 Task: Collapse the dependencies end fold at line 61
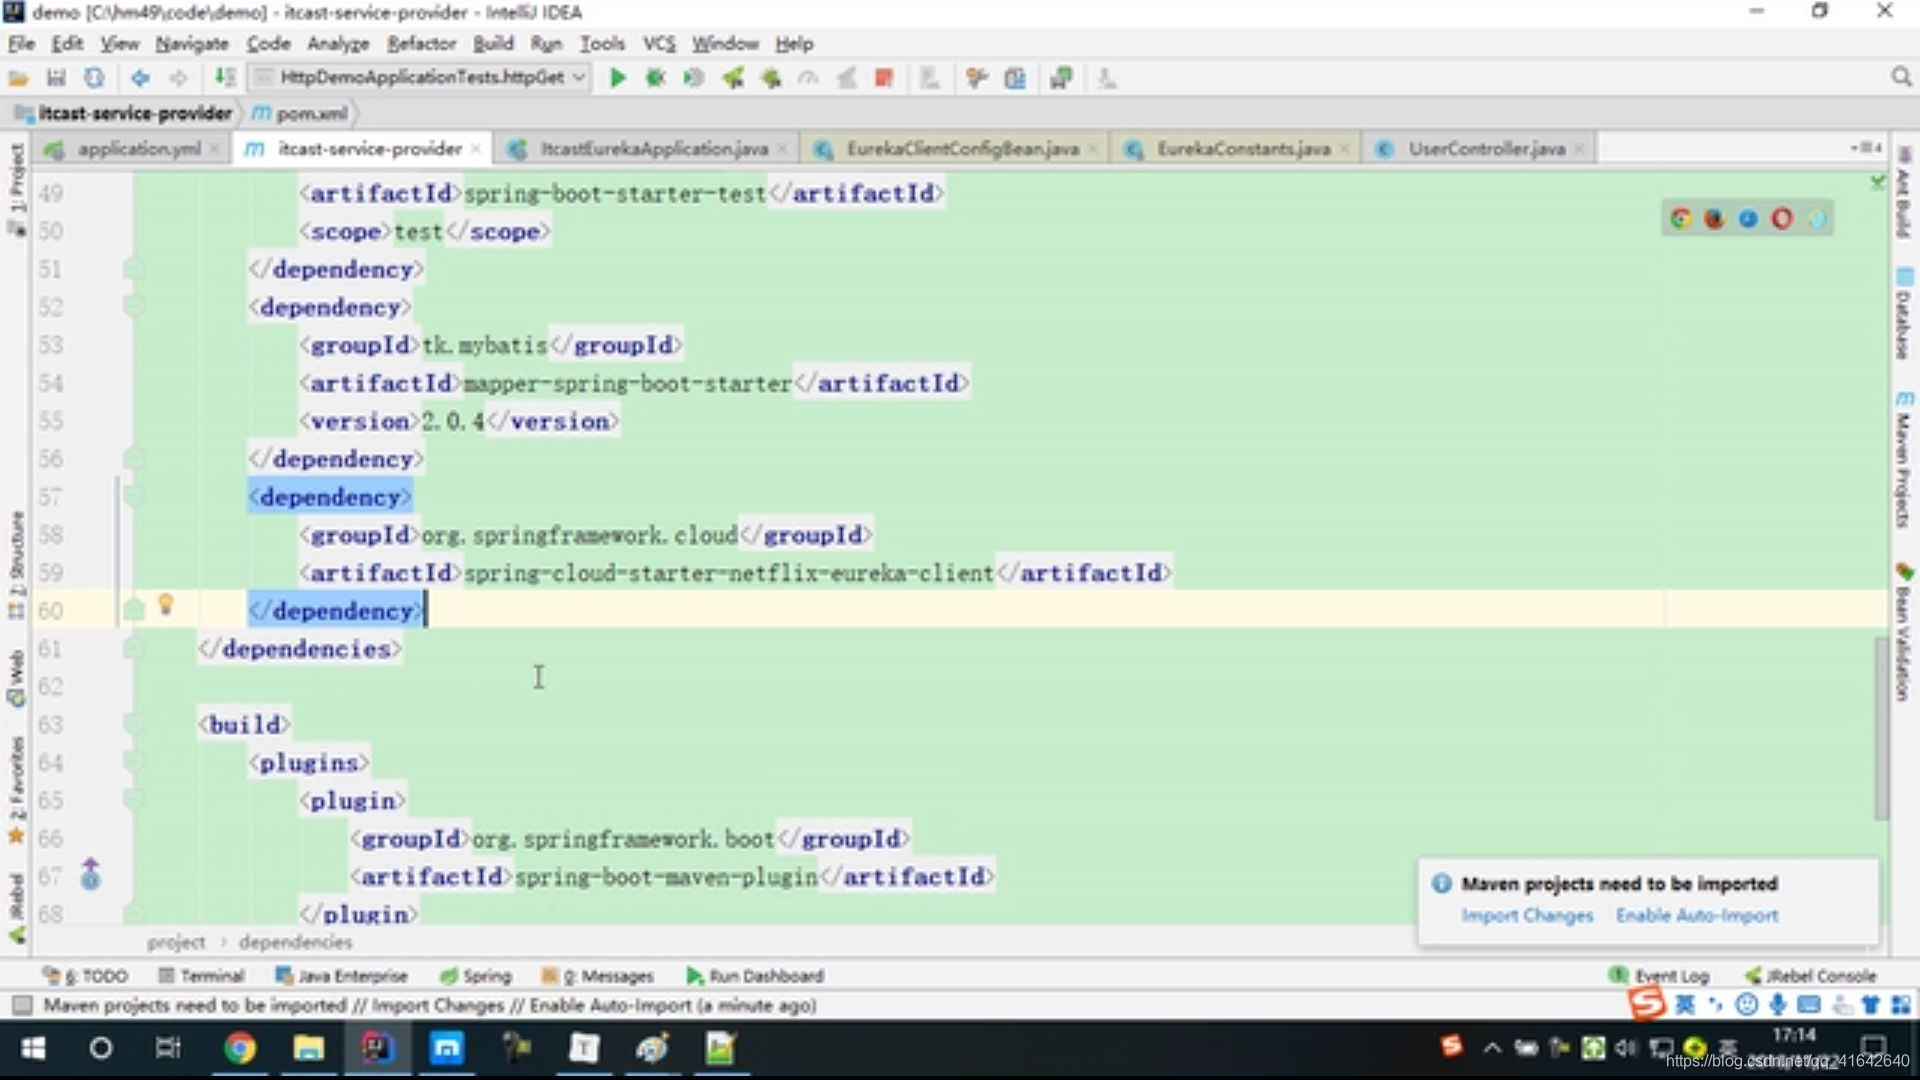[x=133, y=649]
